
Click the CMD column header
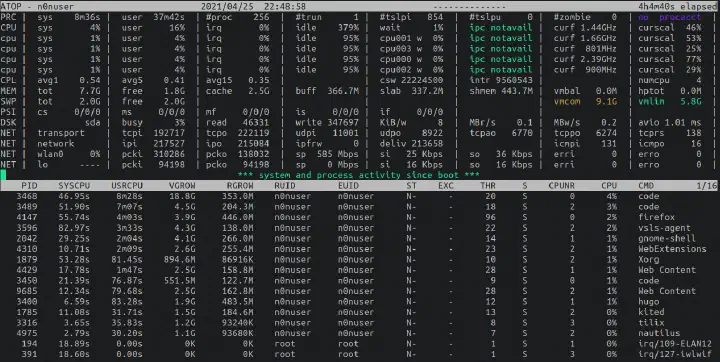point(646,186)
